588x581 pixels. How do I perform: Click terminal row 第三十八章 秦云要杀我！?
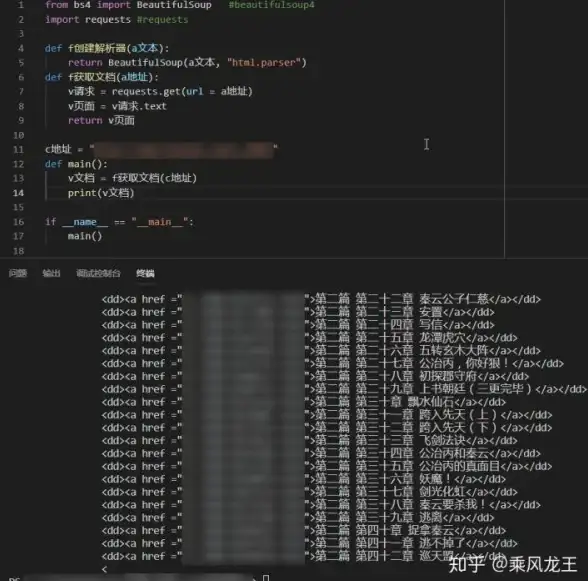321,505
